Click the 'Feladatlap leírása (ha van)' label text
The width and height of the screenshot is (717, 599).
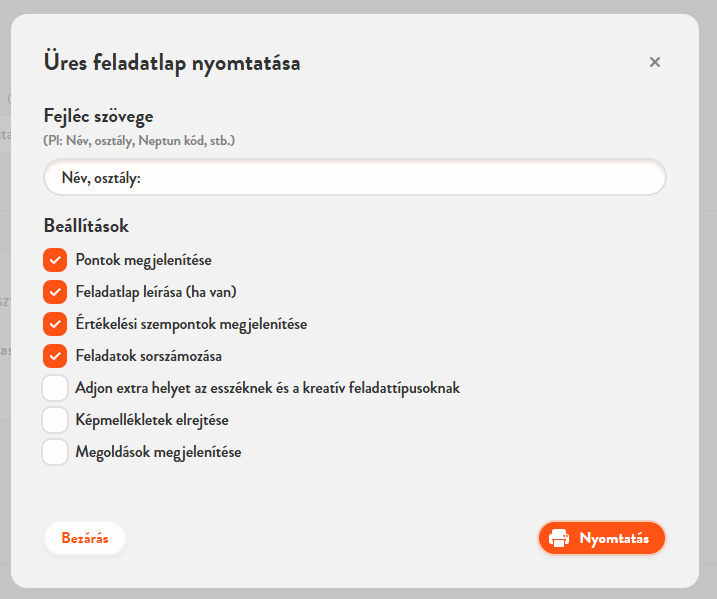click(x=155, y=292)
